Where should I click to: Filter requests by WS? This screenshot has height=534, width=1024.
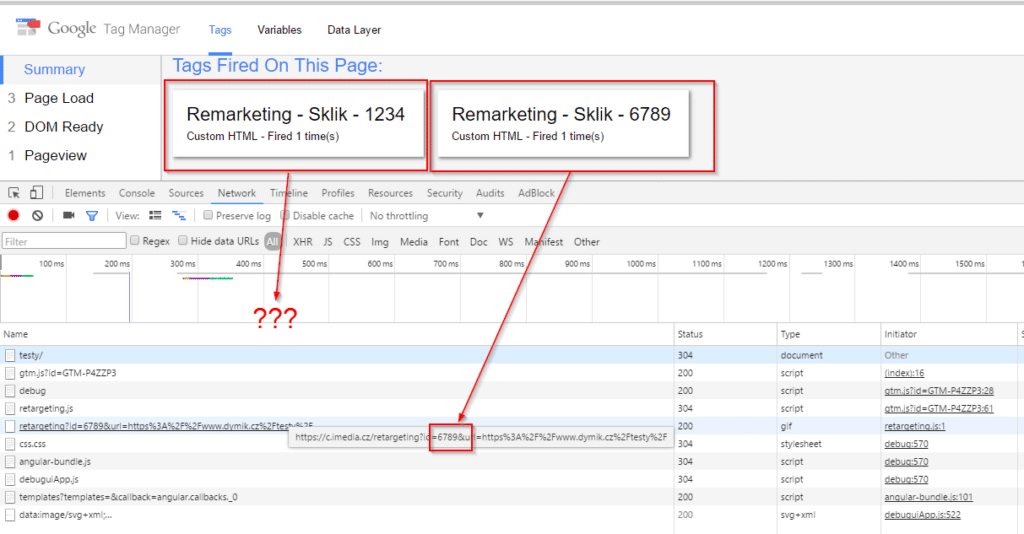coord(505,242)
